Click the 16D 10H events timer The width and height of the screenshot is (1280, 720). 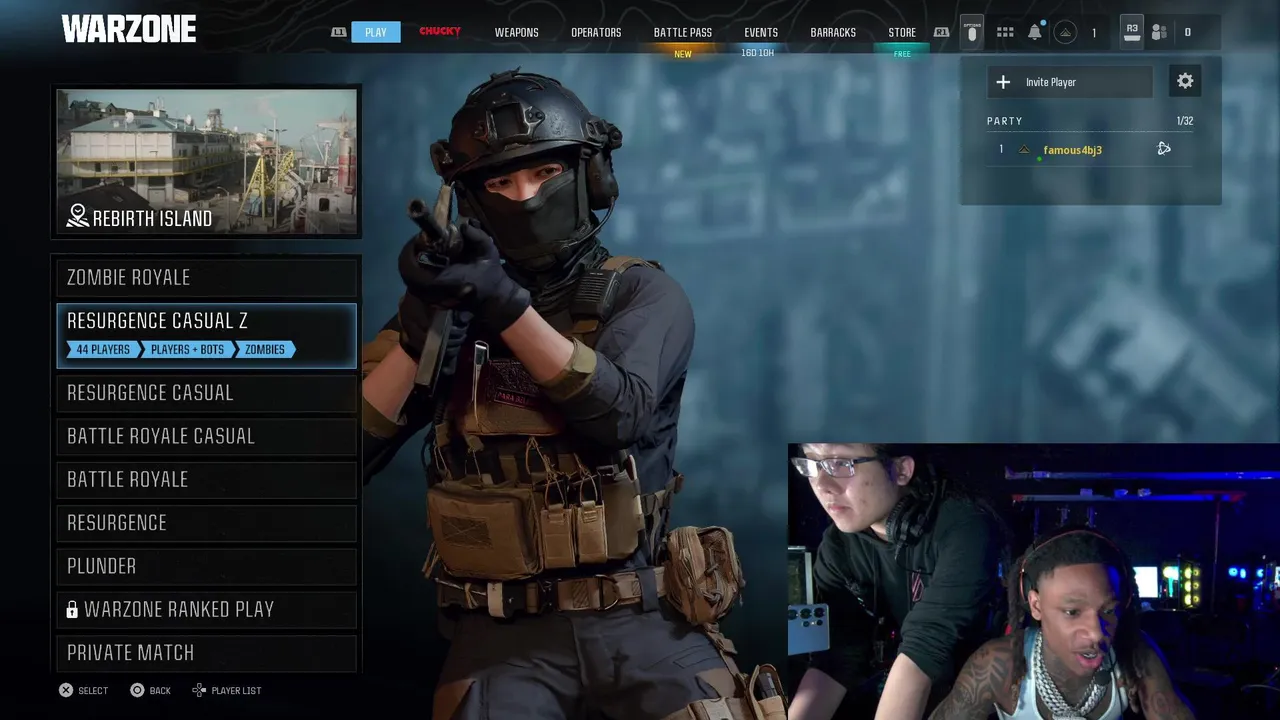757,53
